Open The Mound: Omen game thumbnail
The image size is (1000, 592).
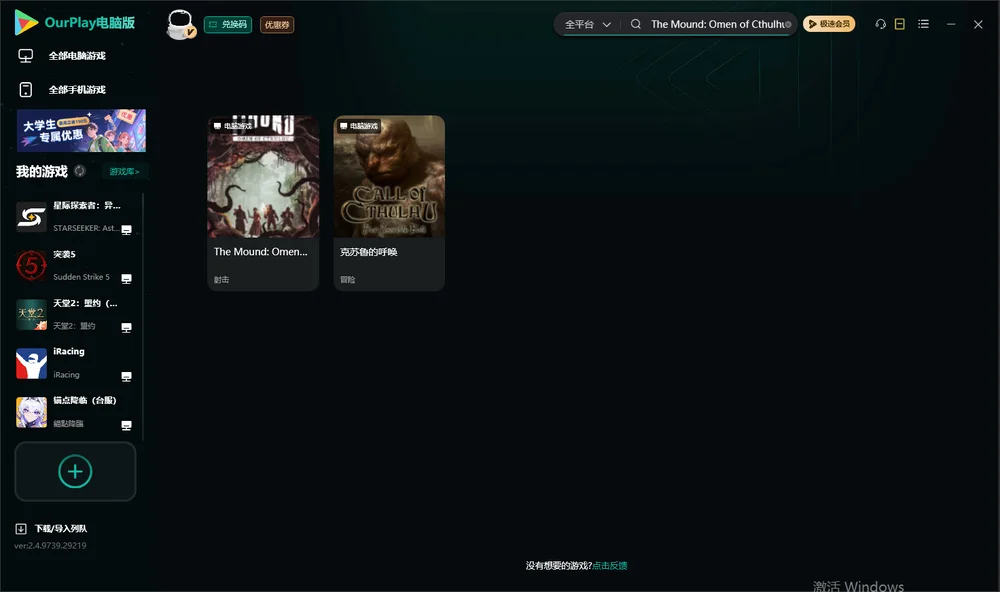pyautogui.click(x=263, y=177)
